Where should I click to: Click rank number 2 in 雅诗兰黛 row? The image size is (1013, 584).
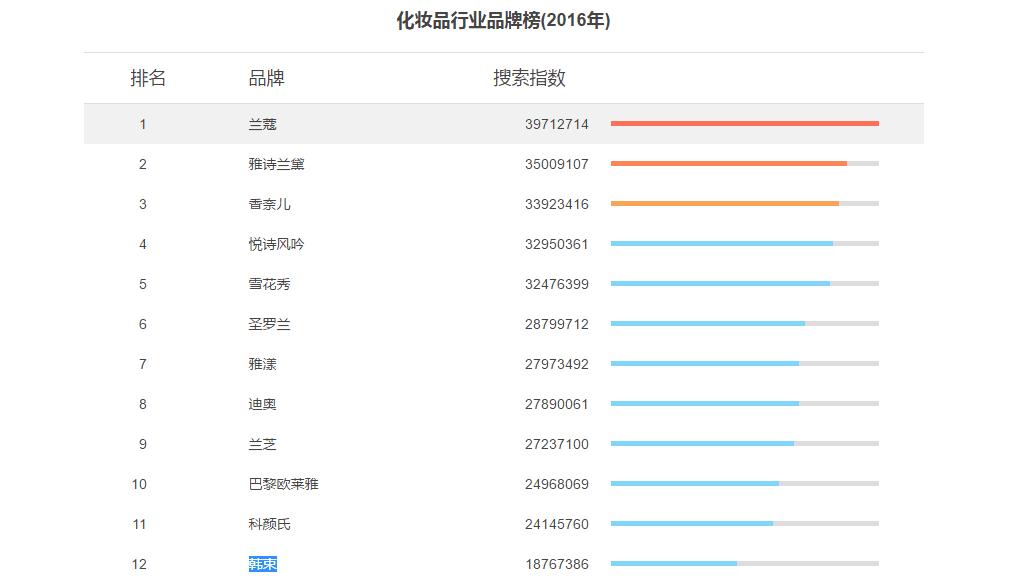[x=143, y=164]
